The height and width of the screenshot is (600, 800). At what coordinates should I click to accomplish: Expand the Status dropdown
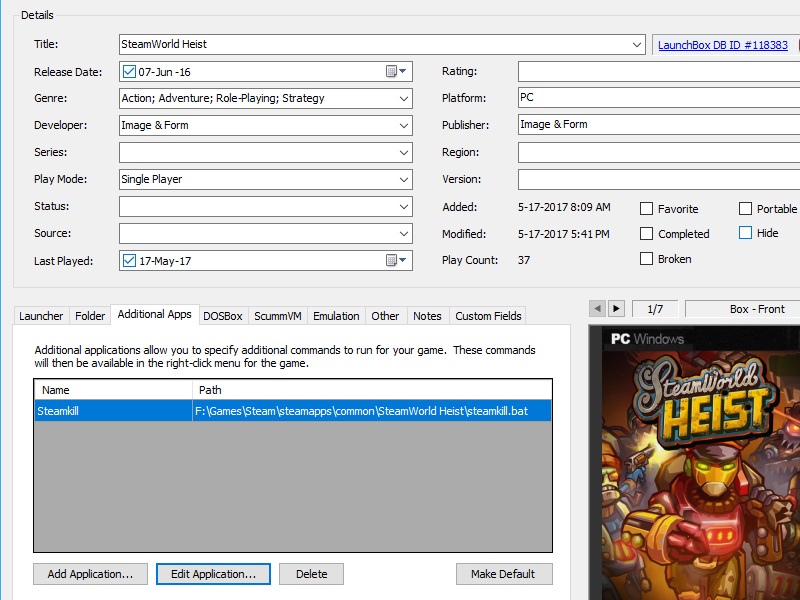click(x=404, y=207)
